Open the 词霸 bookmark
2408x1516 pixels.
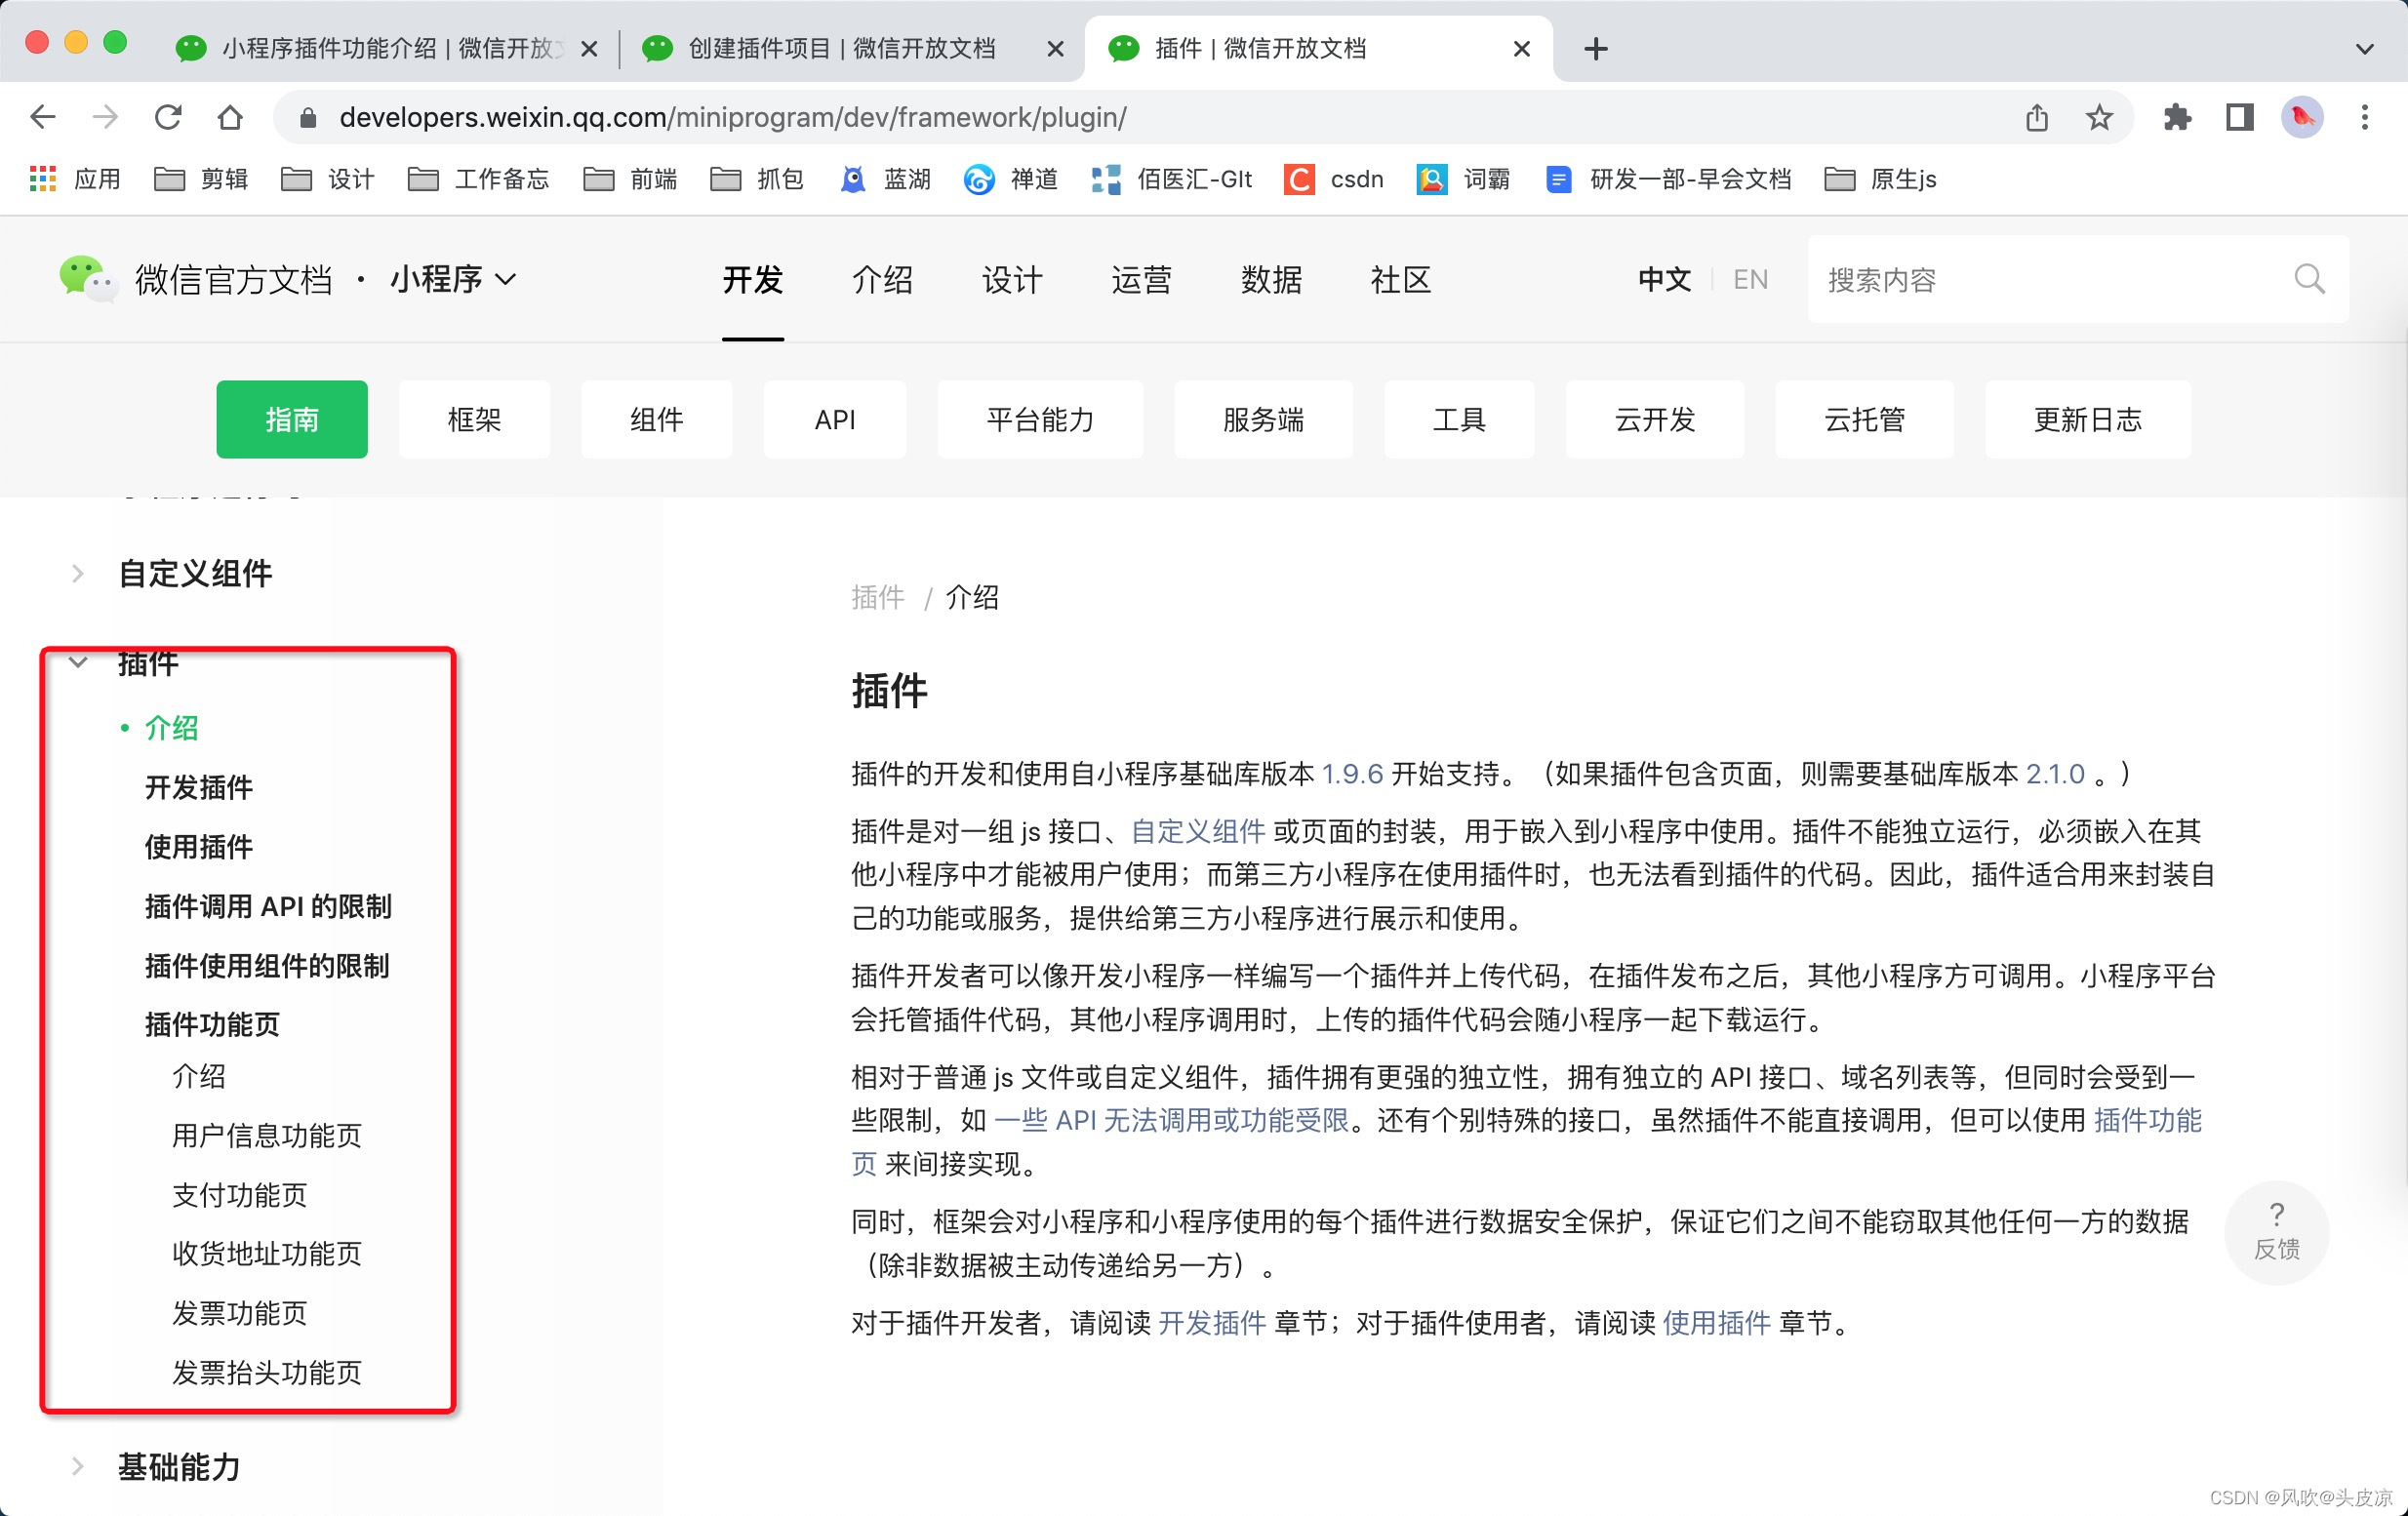1463,179
